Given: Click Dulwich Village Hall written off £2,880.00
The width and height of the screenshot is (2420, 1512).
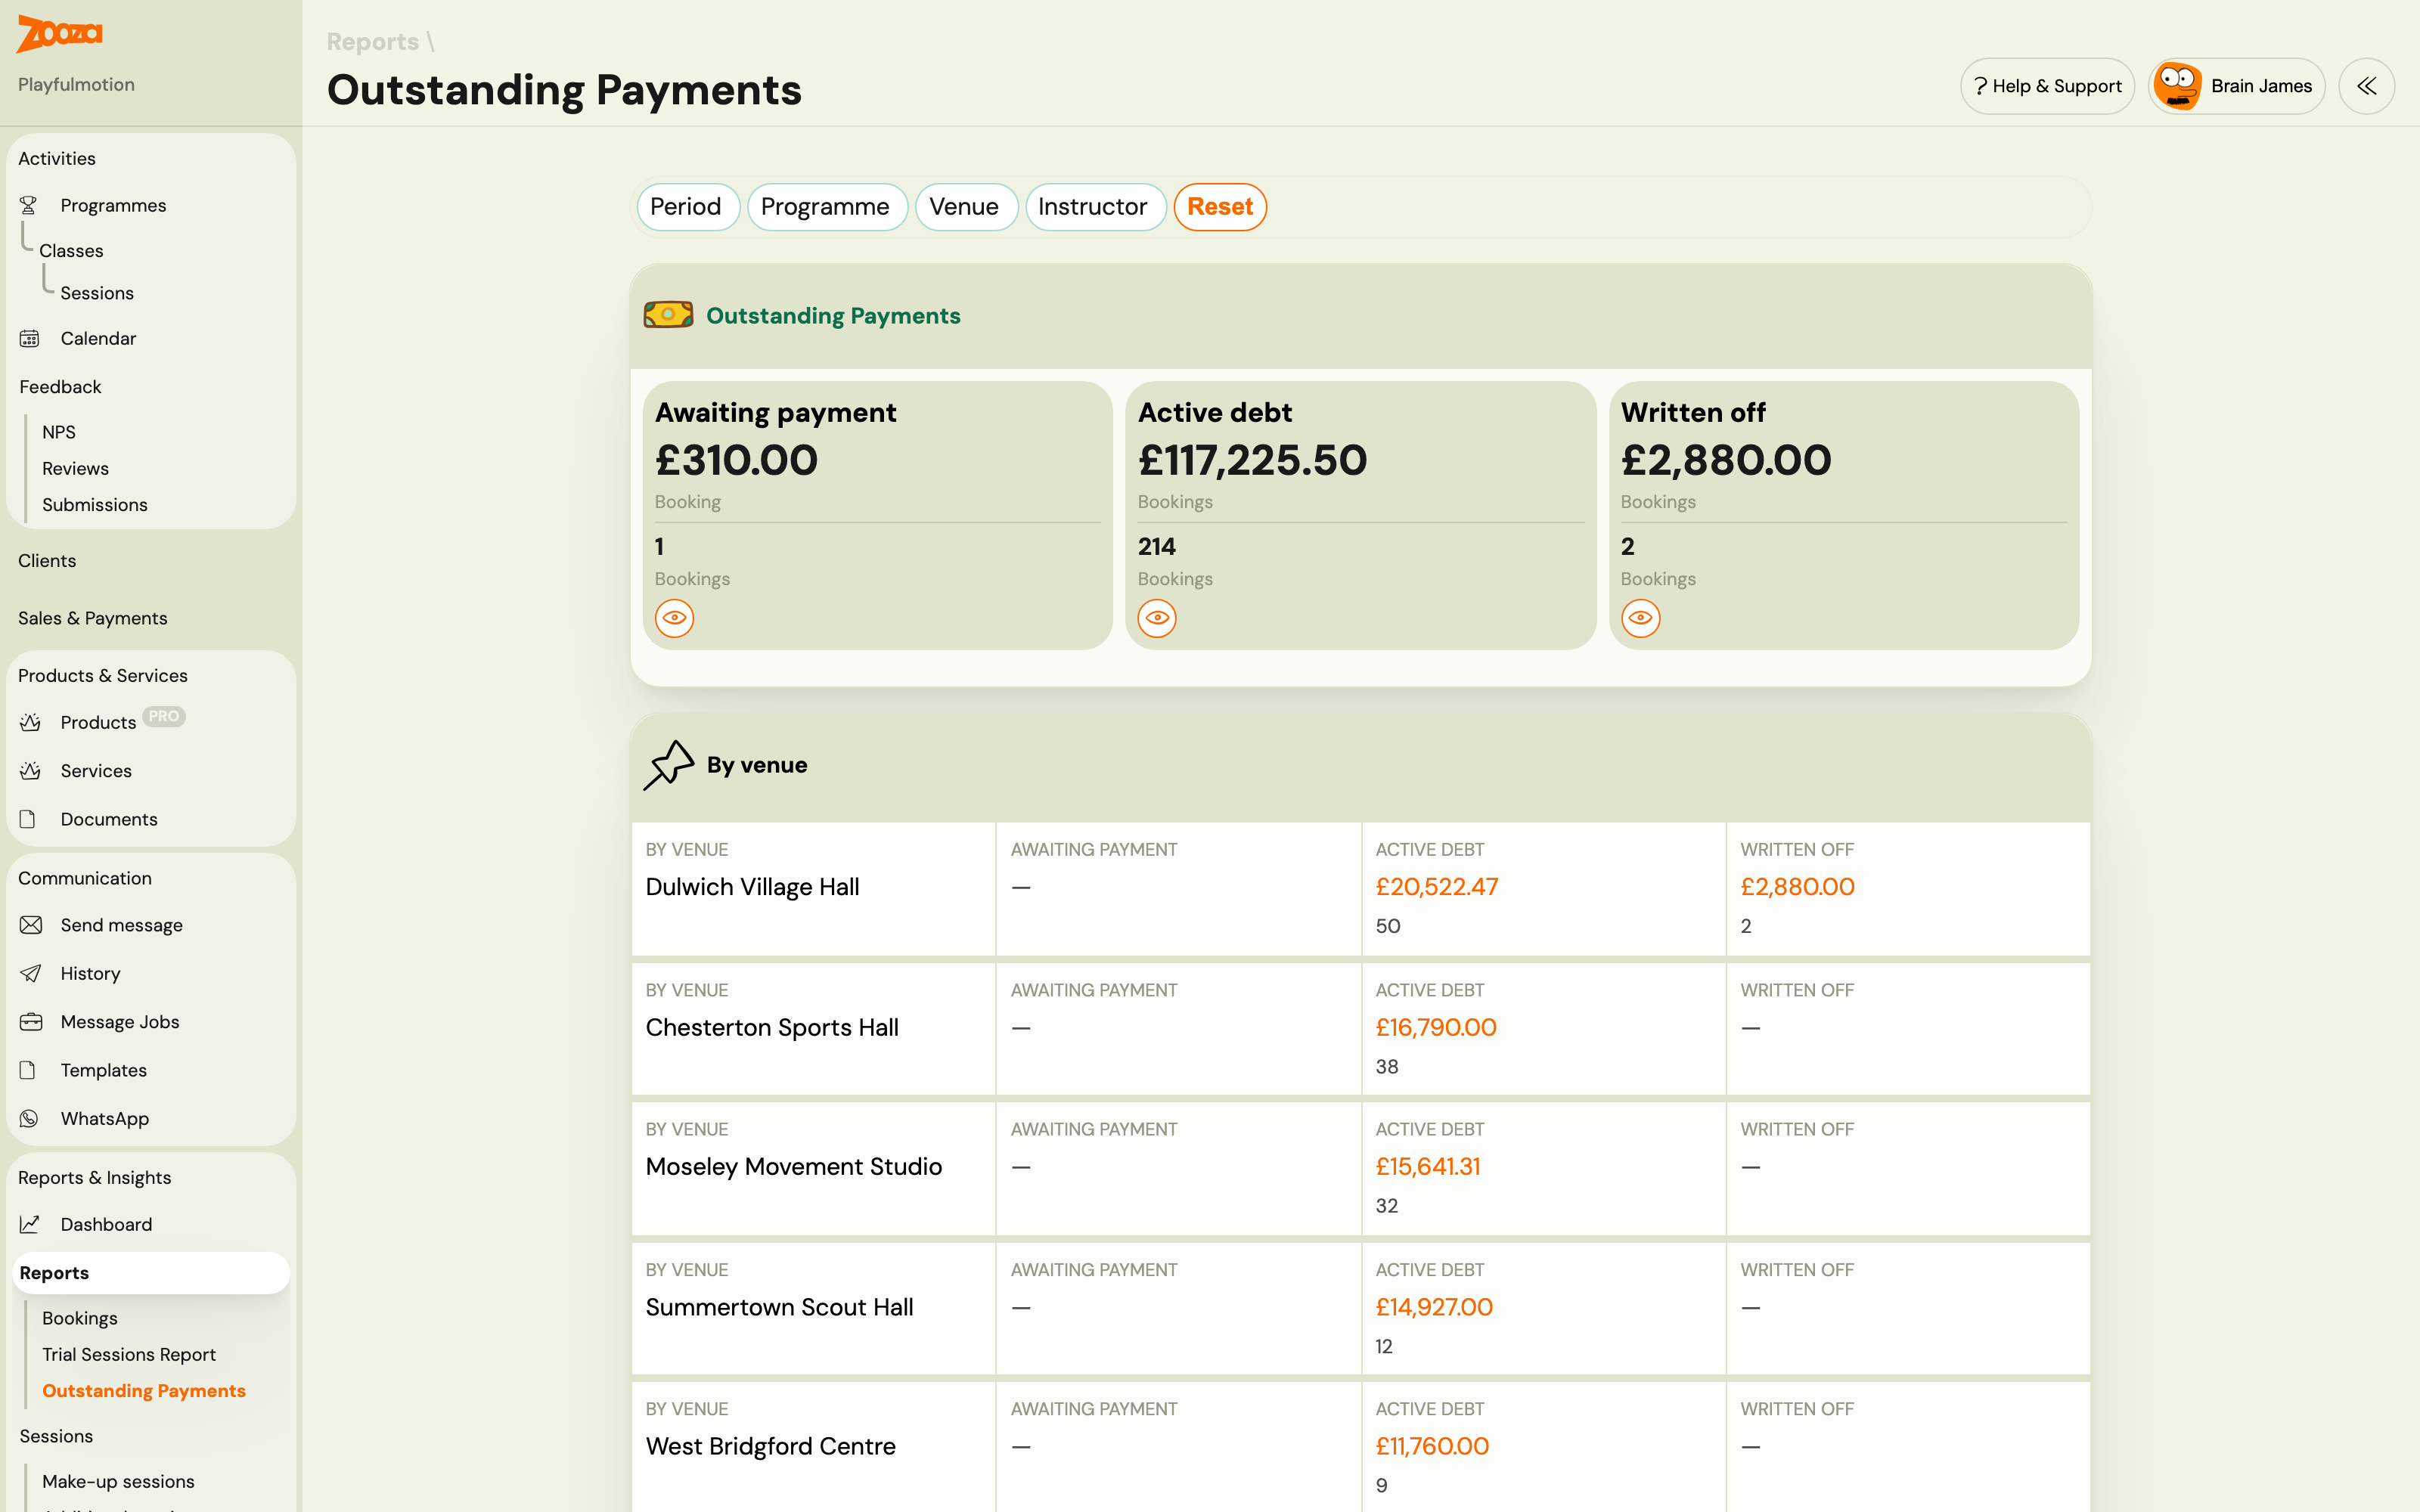Looking at the screenshot, I should [x=1797, y=887].
